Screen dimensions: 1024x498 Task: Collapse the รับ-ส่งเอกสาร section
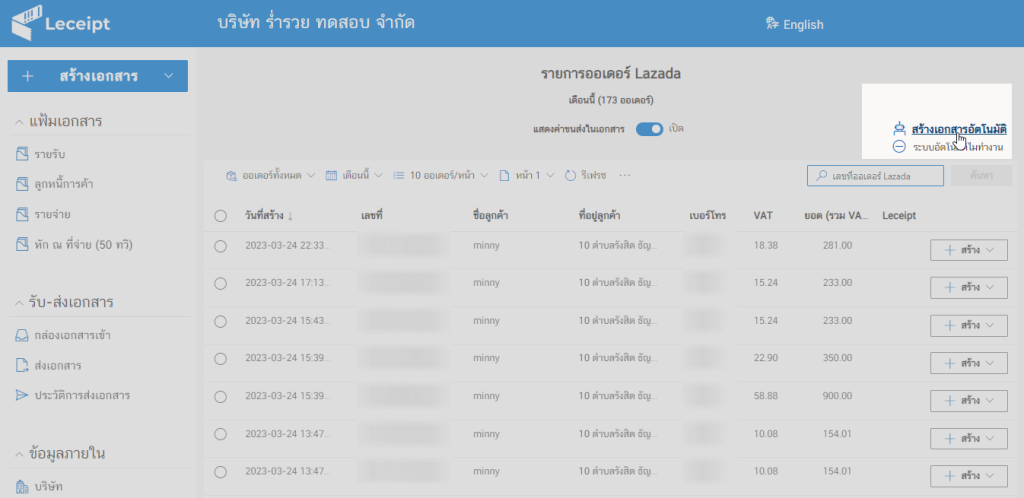(x=18, y=303)
